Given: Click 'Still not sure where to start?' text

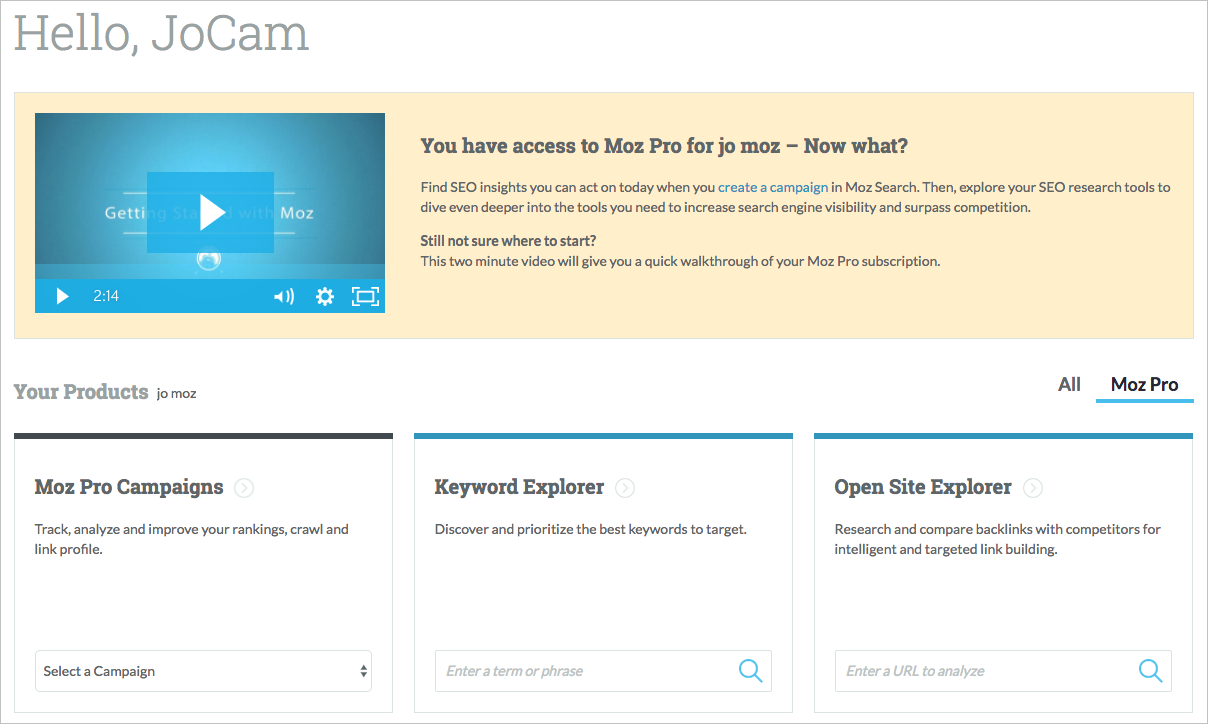Looking at the screenshot, I should [509, 241].
